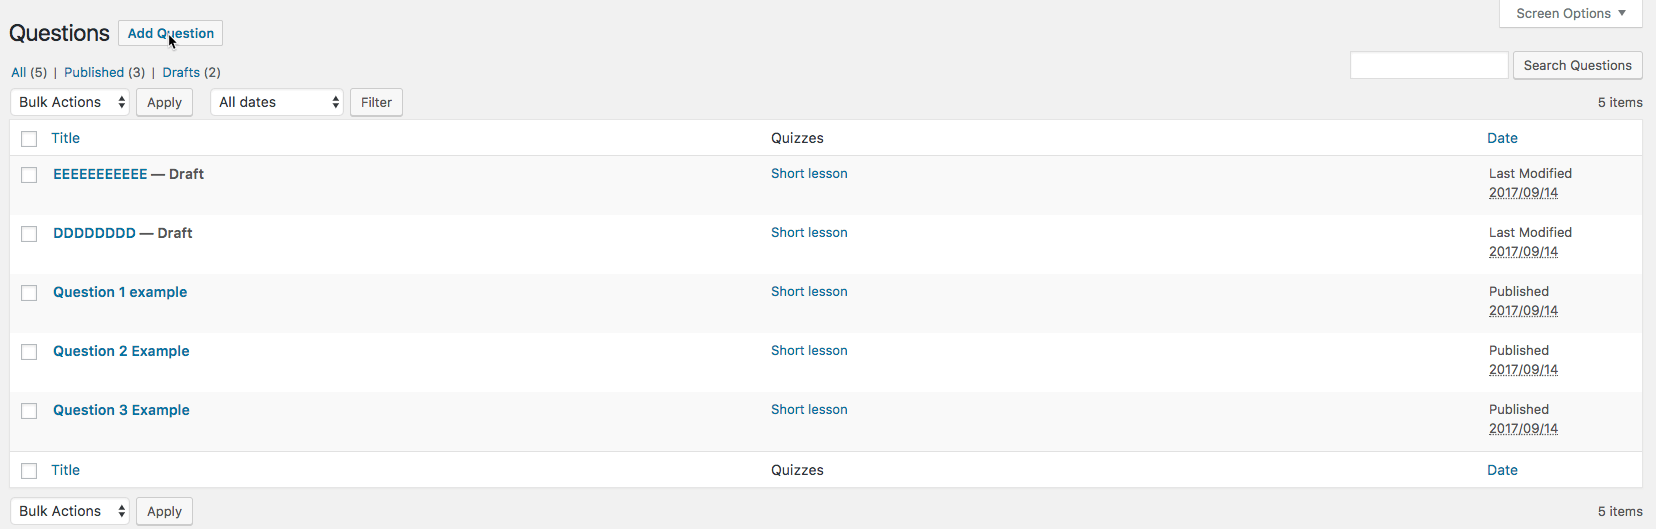The image size is (1656, 529).
Task: Select the Question 1 example checkbox
Action: coord(30,293)
